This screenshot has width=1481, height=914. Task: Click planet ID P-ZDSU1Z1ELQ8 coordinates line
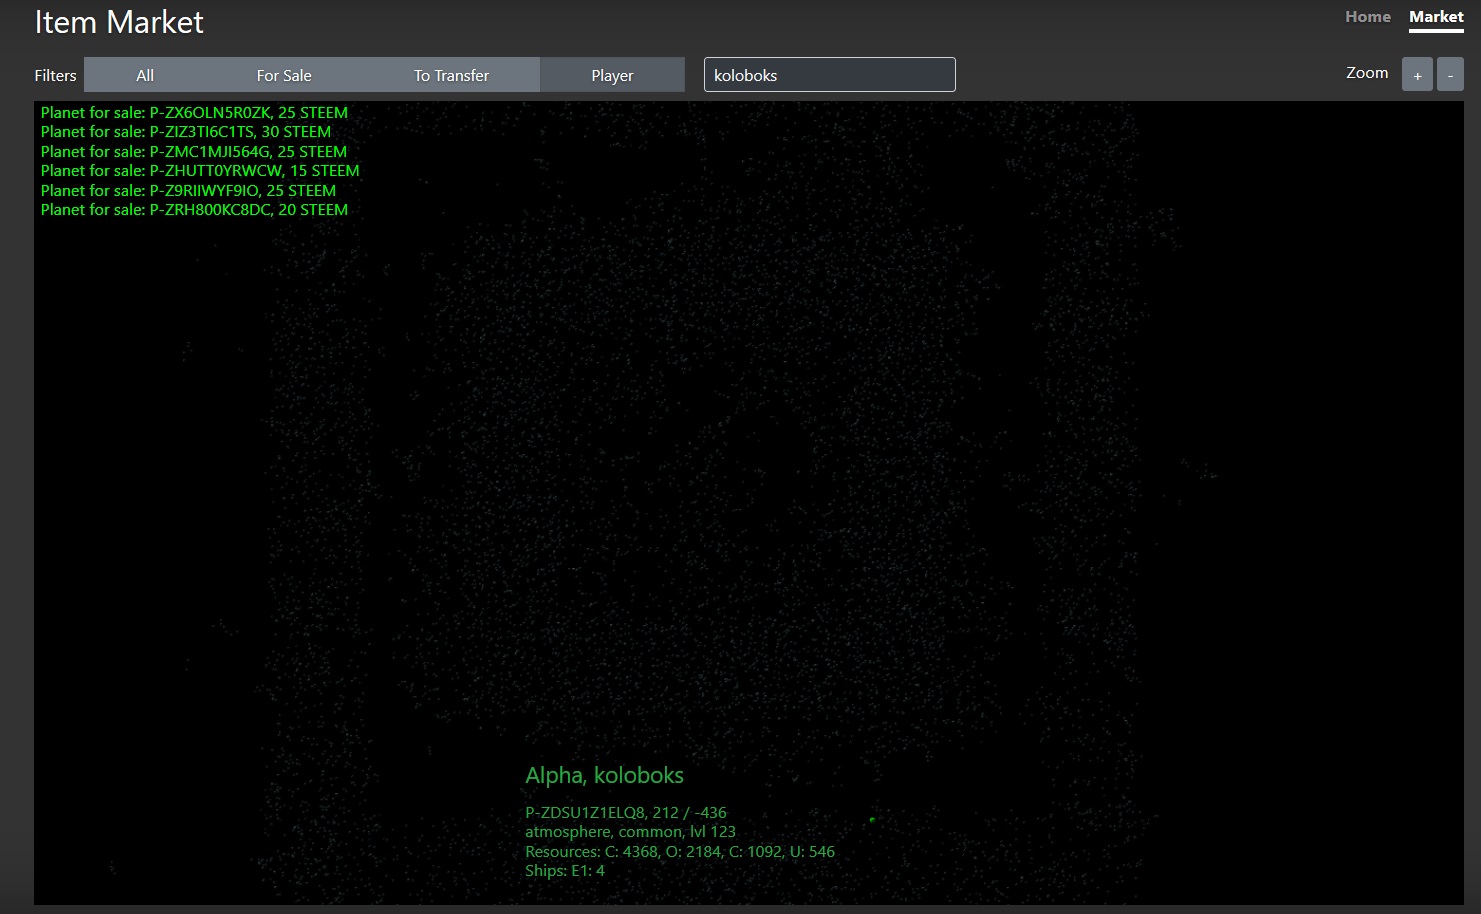pos(626,812)
